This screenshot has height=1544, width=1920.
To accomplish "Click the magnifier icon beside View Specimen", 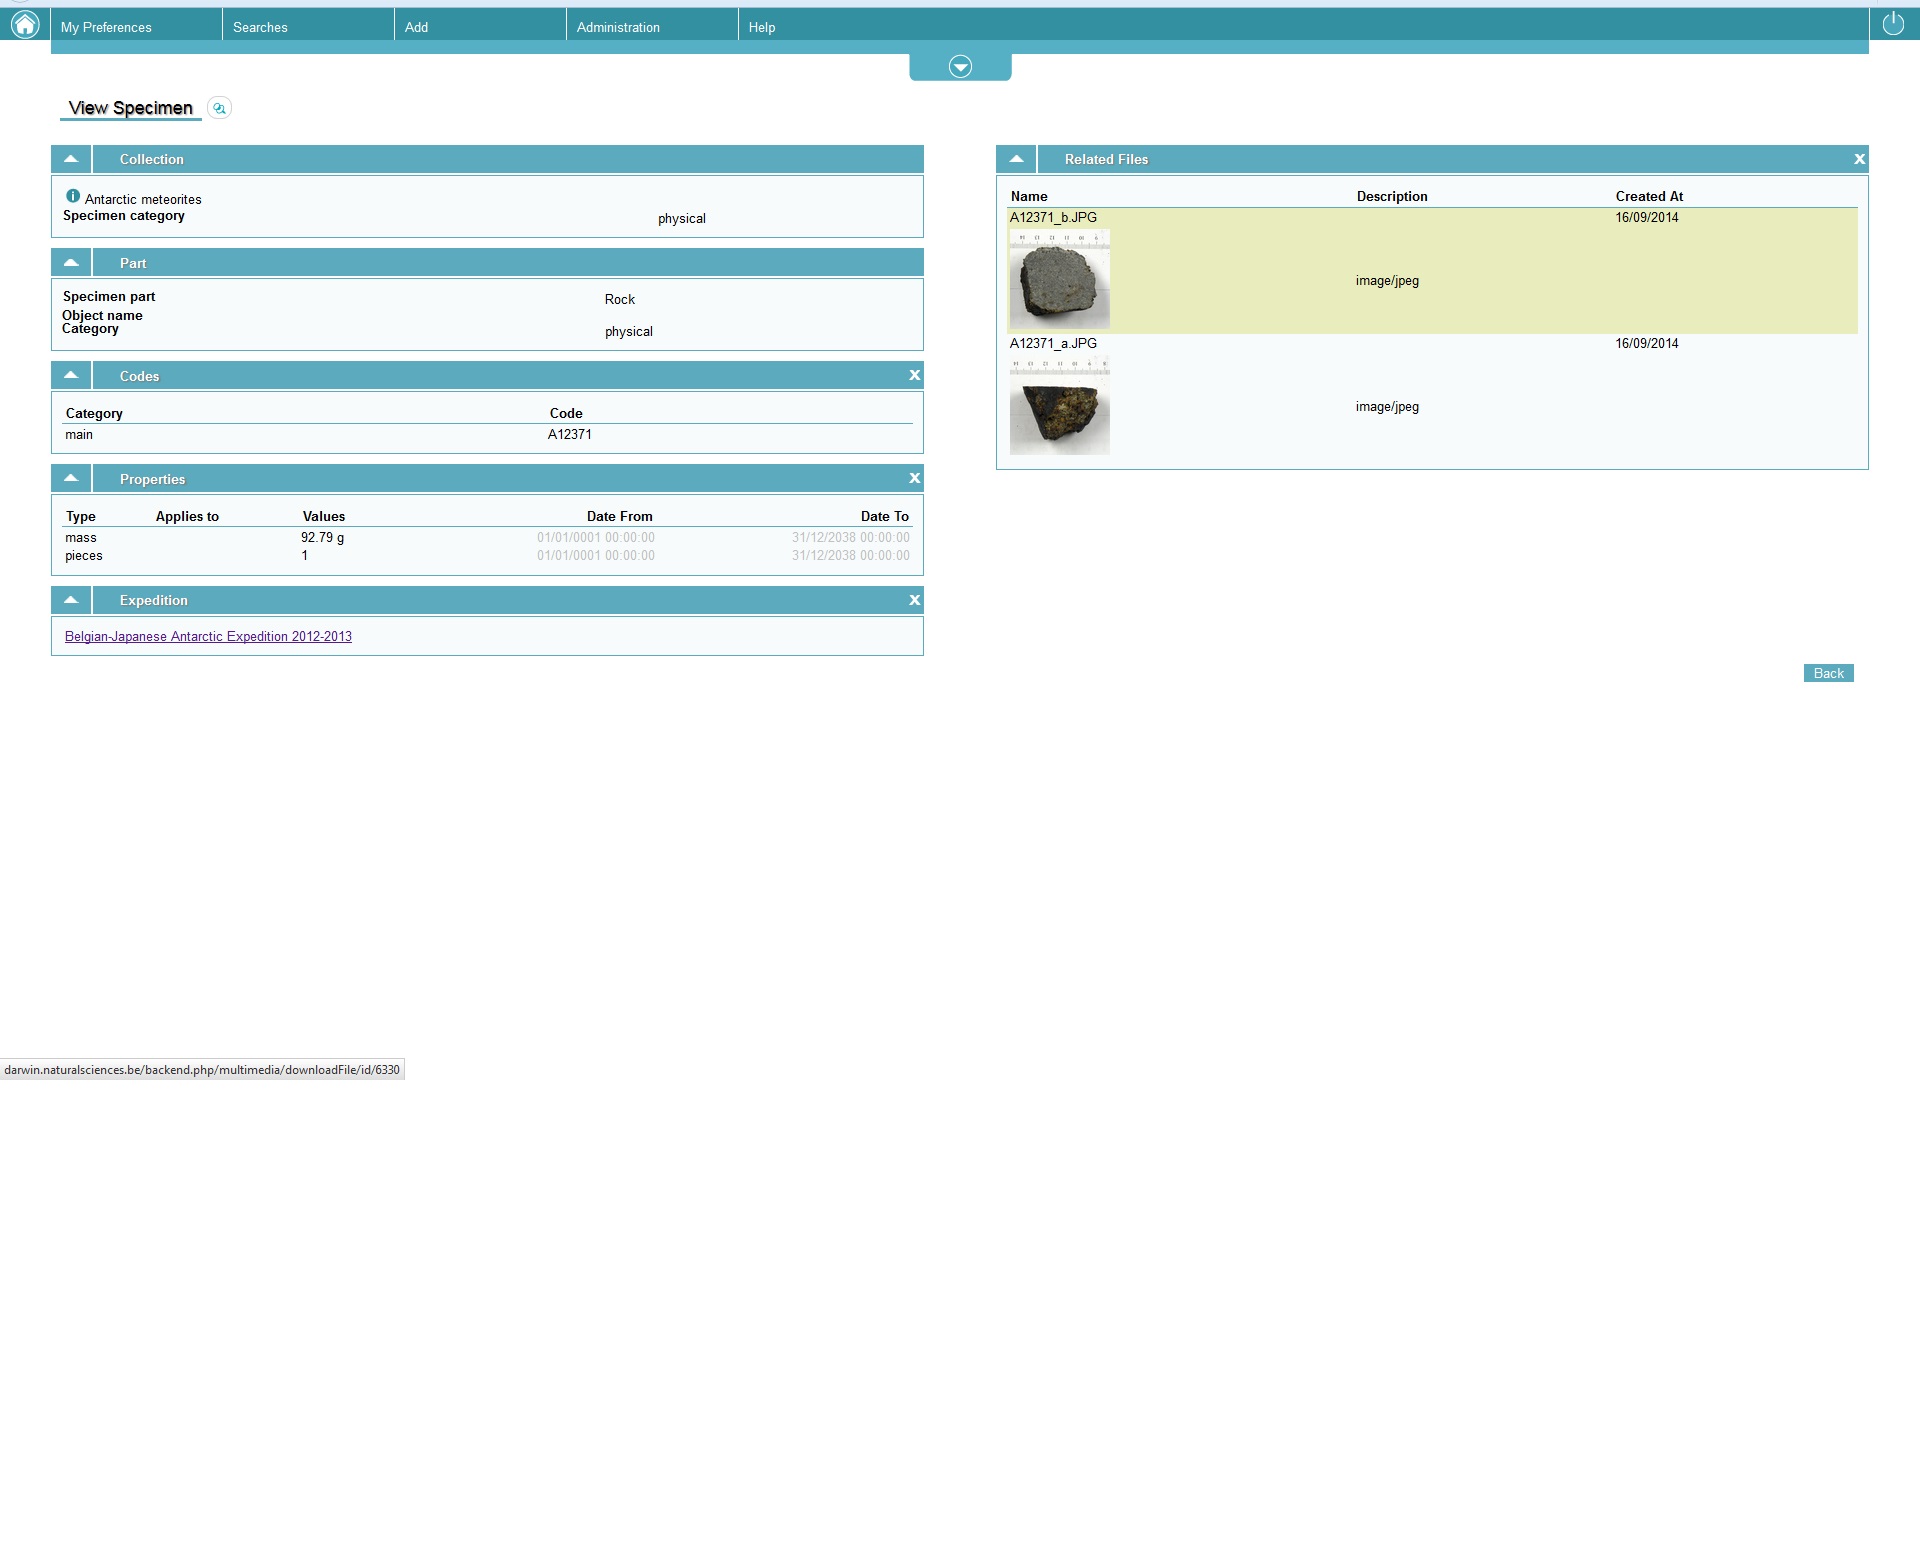I will pos(219,108).
